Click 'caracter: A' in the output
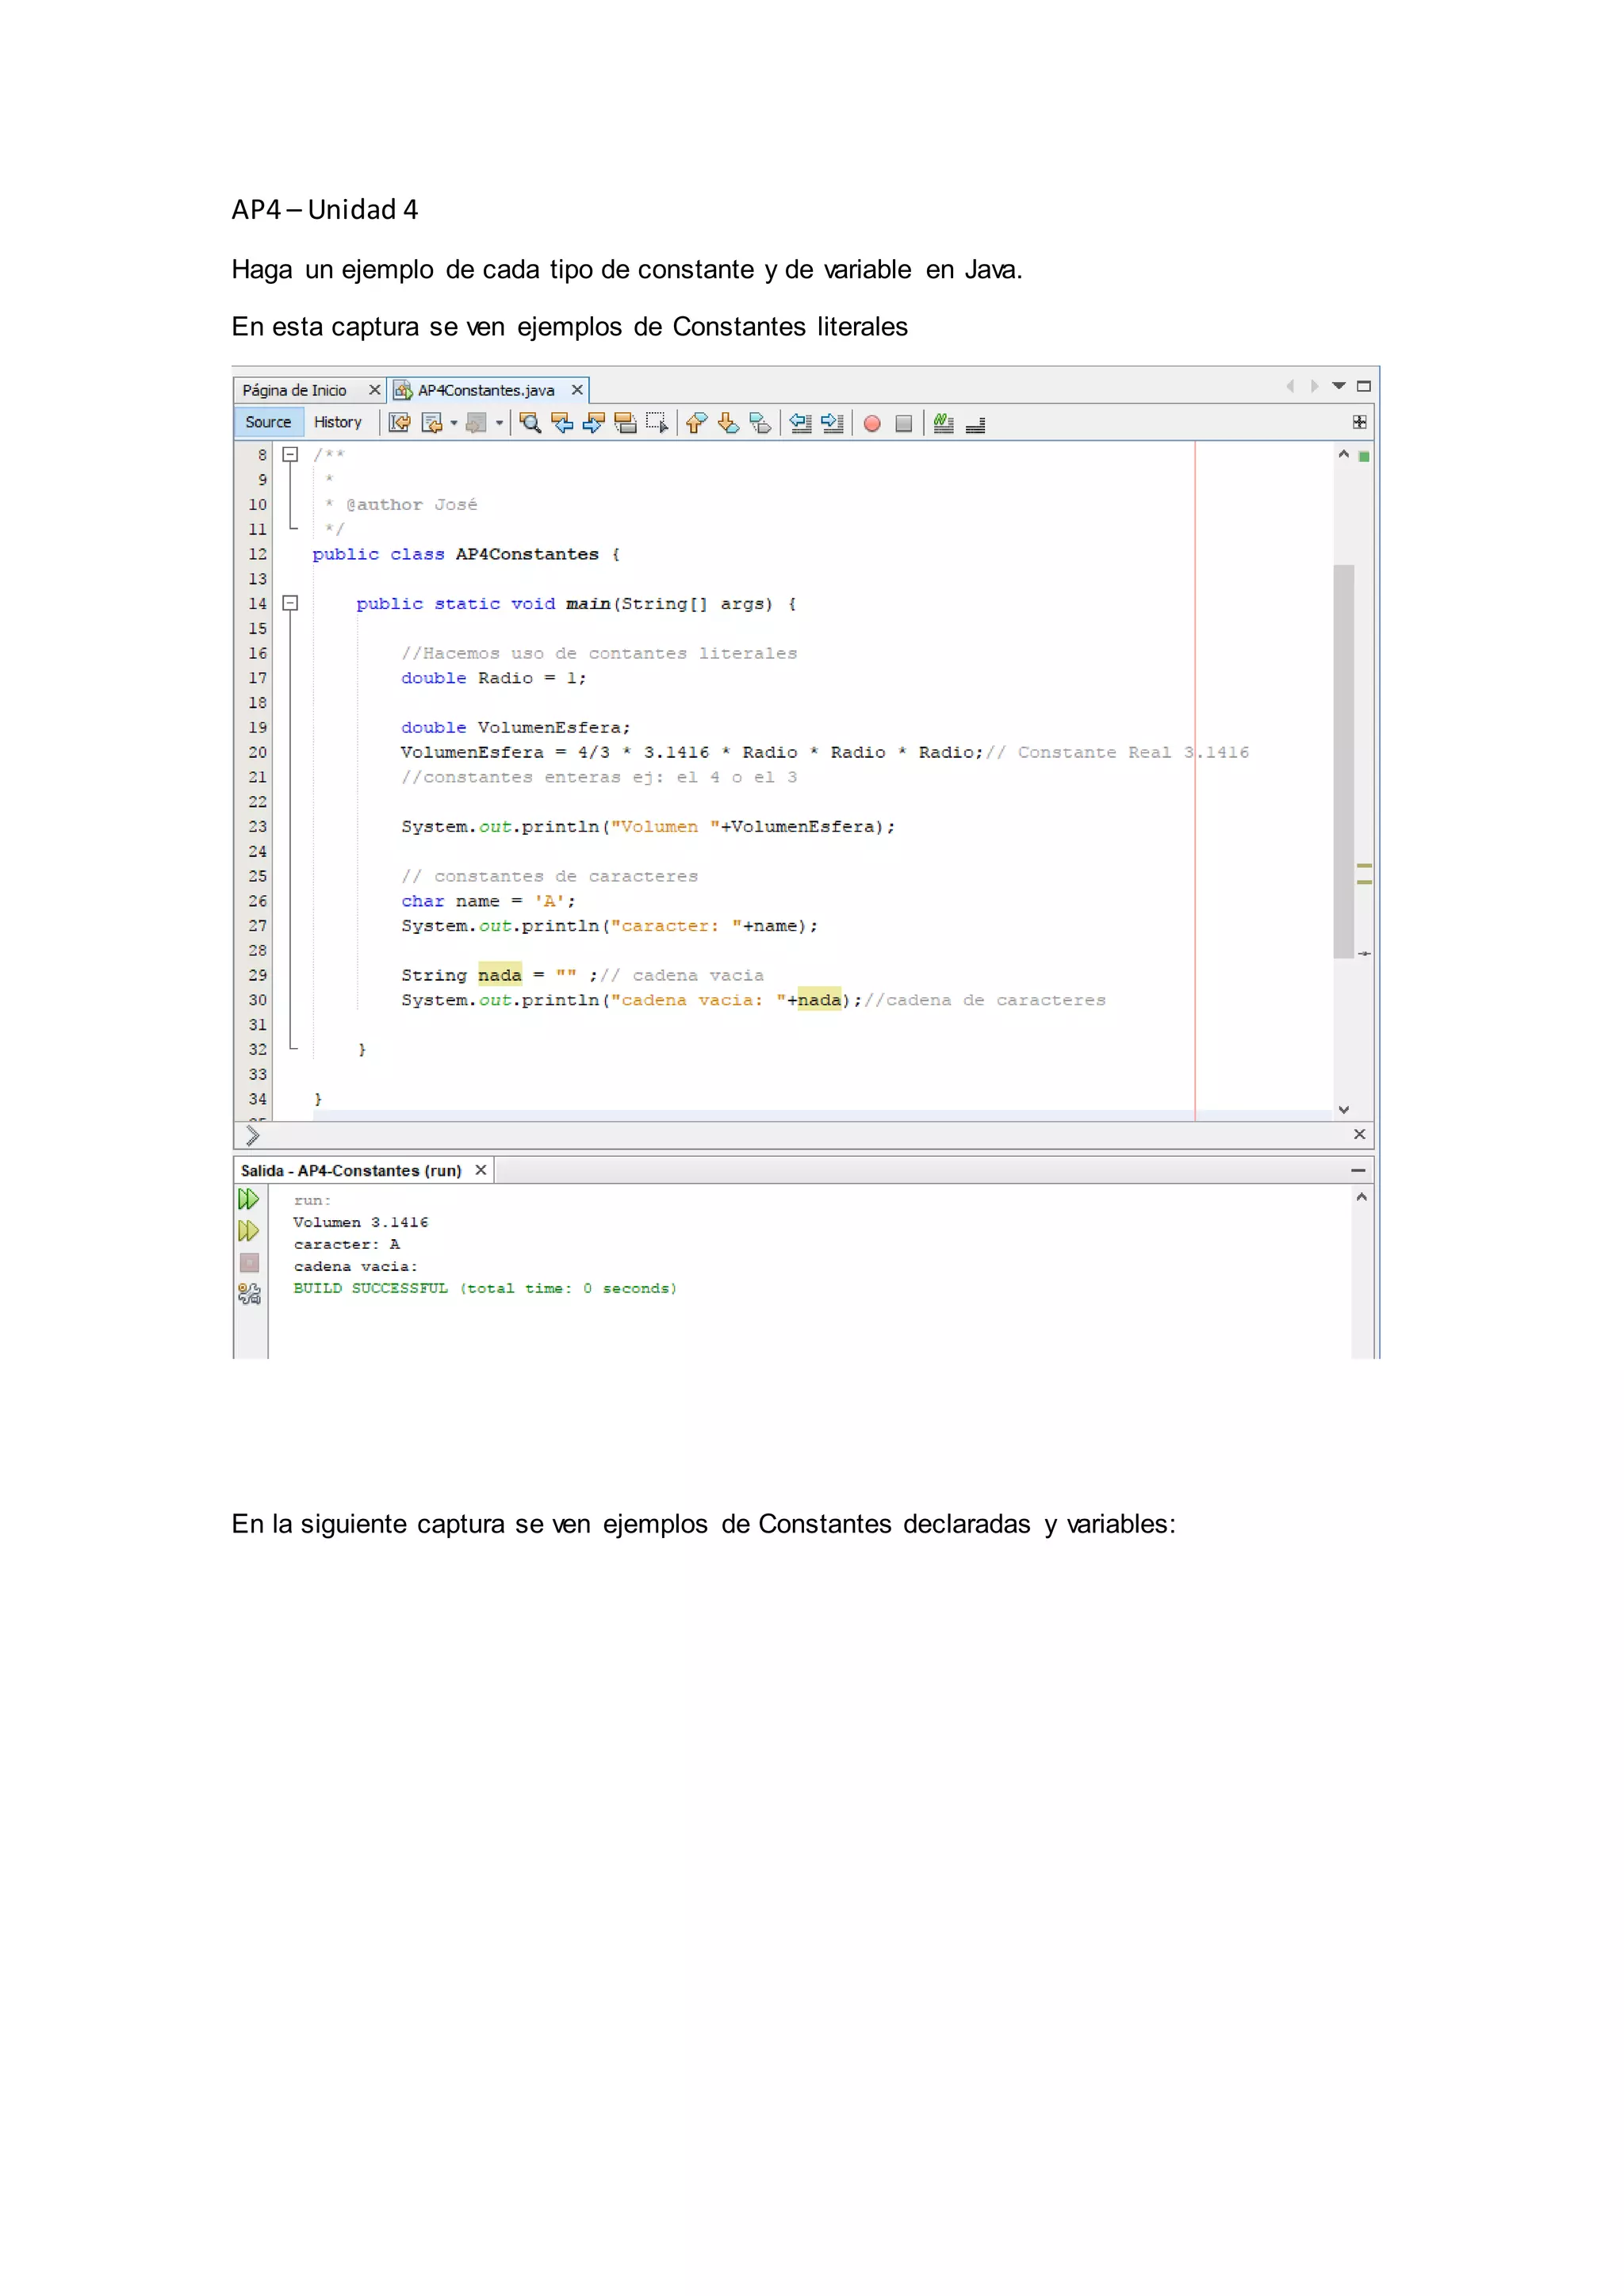This screenshot has height=2296, width=1624. (x=347, y=1244)
